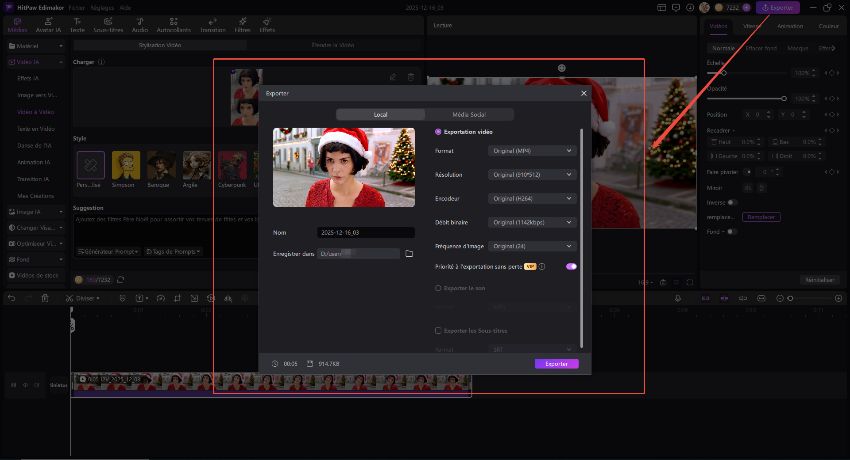The width and height of the screenshot is (850, 460).
Task: Open the Générateur Prompt dropdown
Action: 108,251
